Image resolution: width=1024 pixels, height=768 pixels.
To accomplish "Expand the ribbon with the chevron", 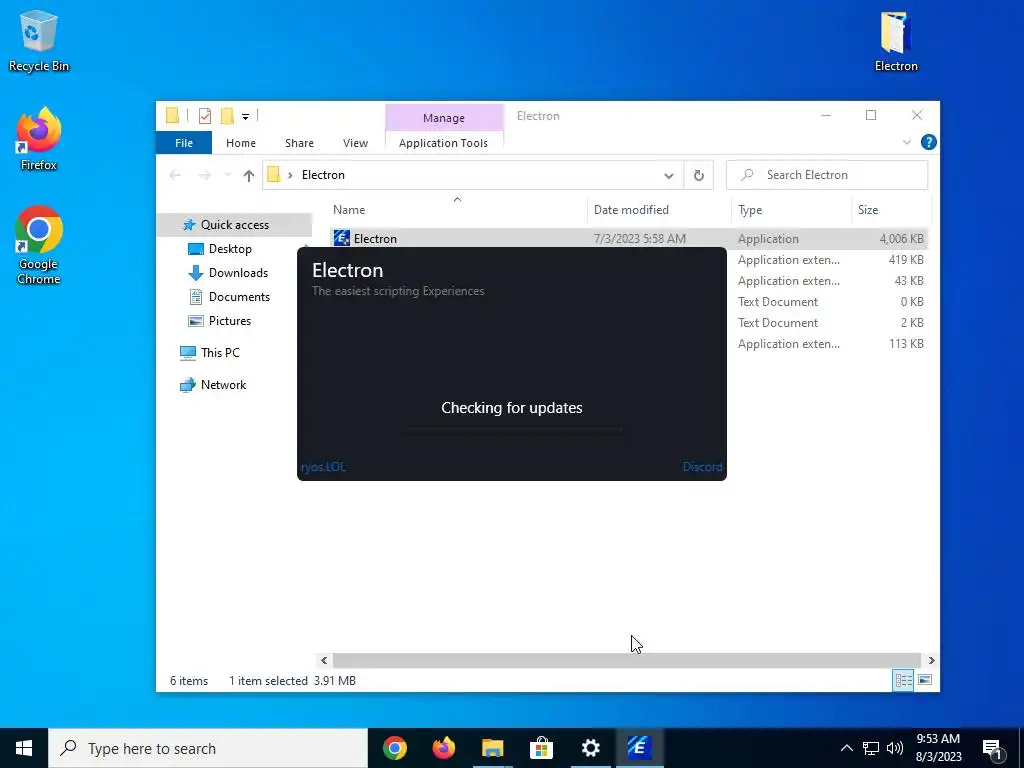I will 906,142.
